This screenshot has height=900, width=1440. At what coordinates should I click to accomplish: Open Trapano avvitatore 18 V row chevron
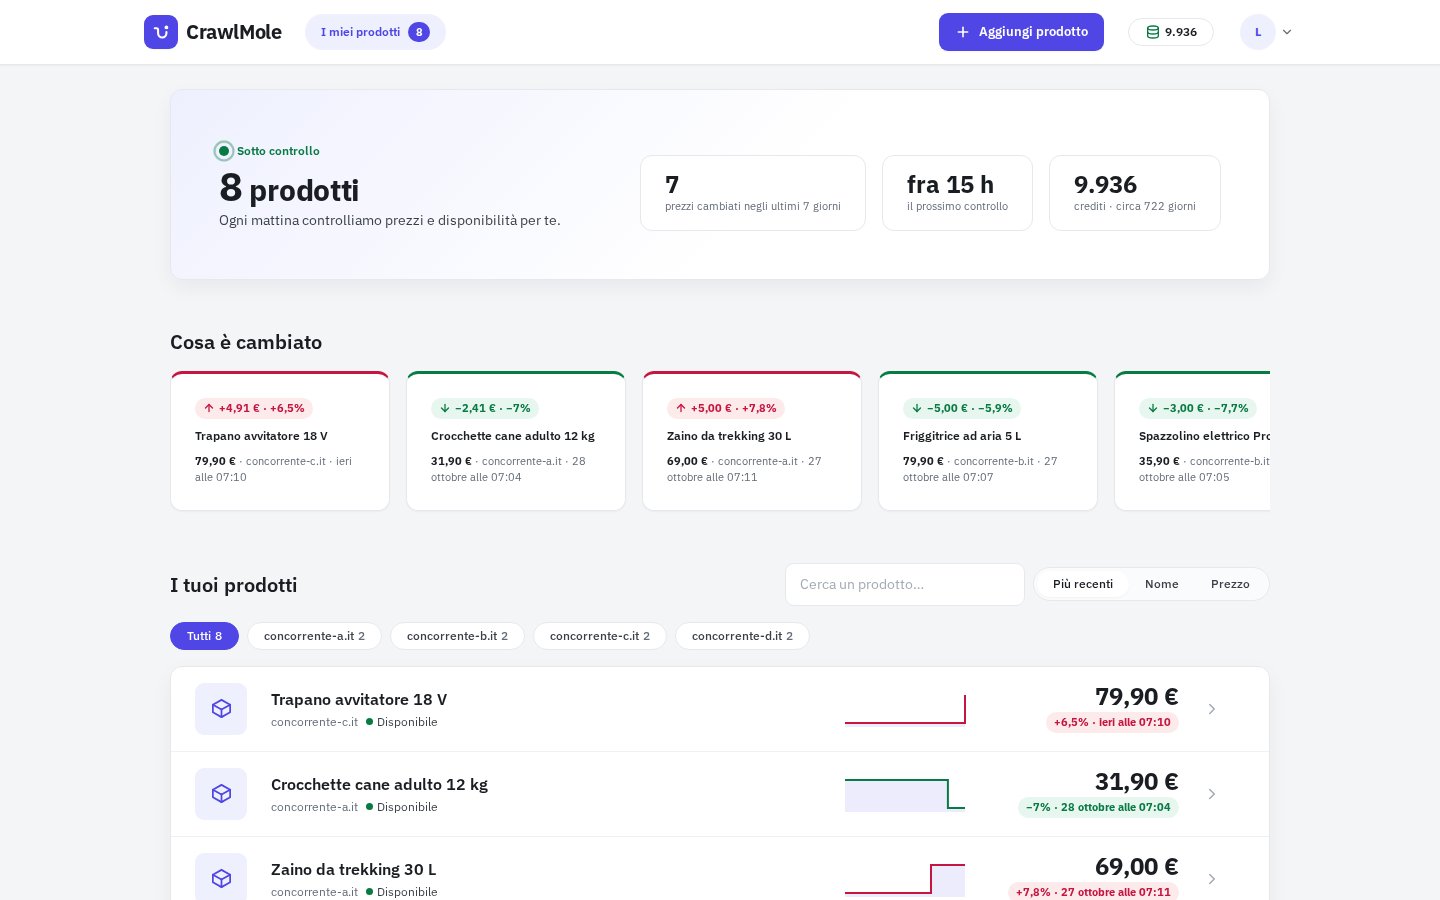tap(1212, 709)
